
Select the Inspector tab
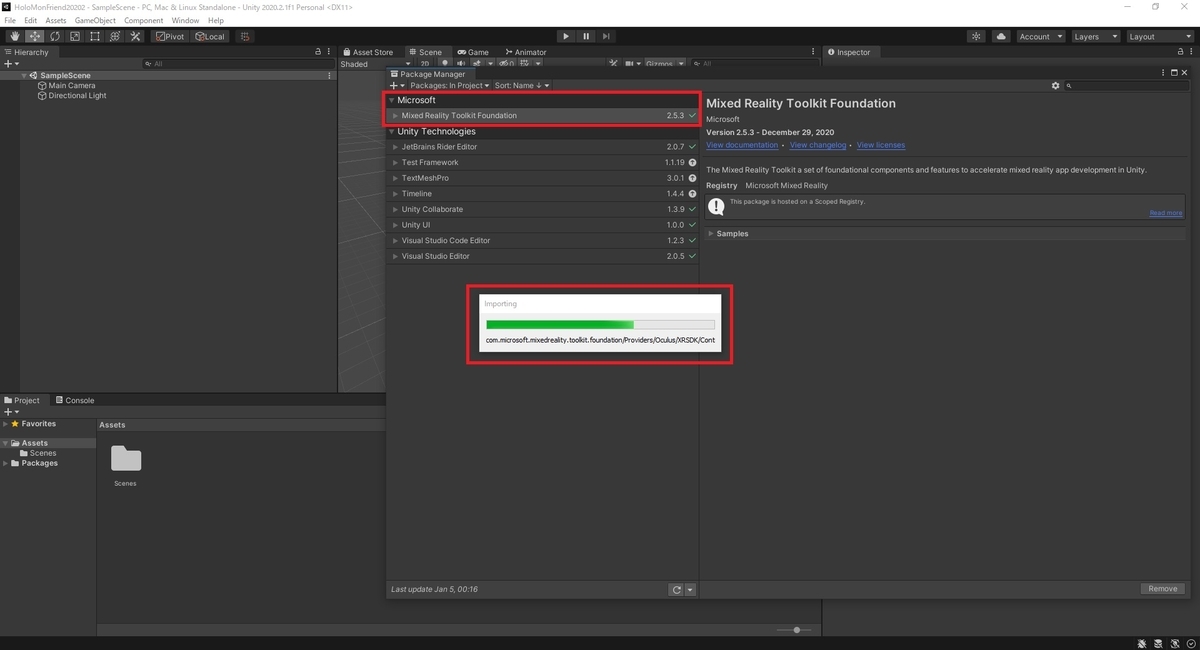[848, 52]
